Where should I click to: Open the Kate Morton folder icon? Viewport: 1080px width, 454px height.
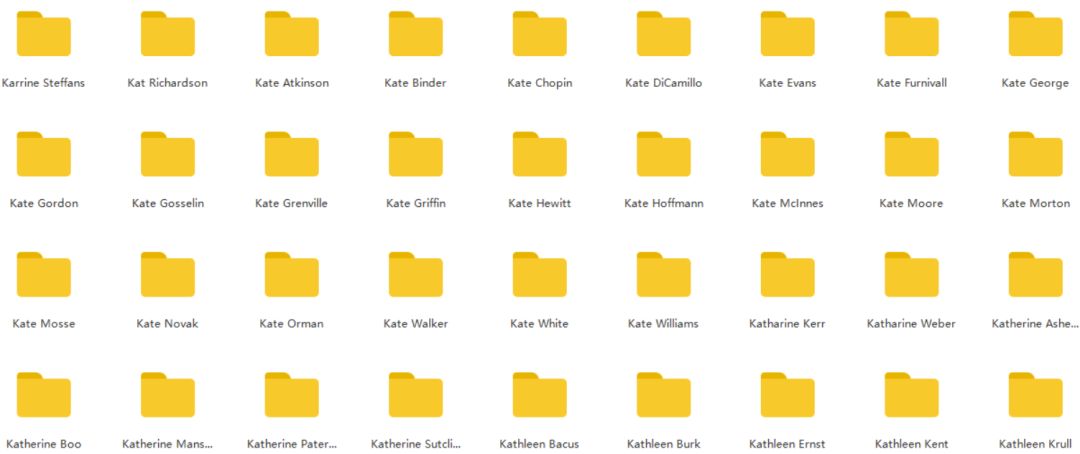point(1035,154)
